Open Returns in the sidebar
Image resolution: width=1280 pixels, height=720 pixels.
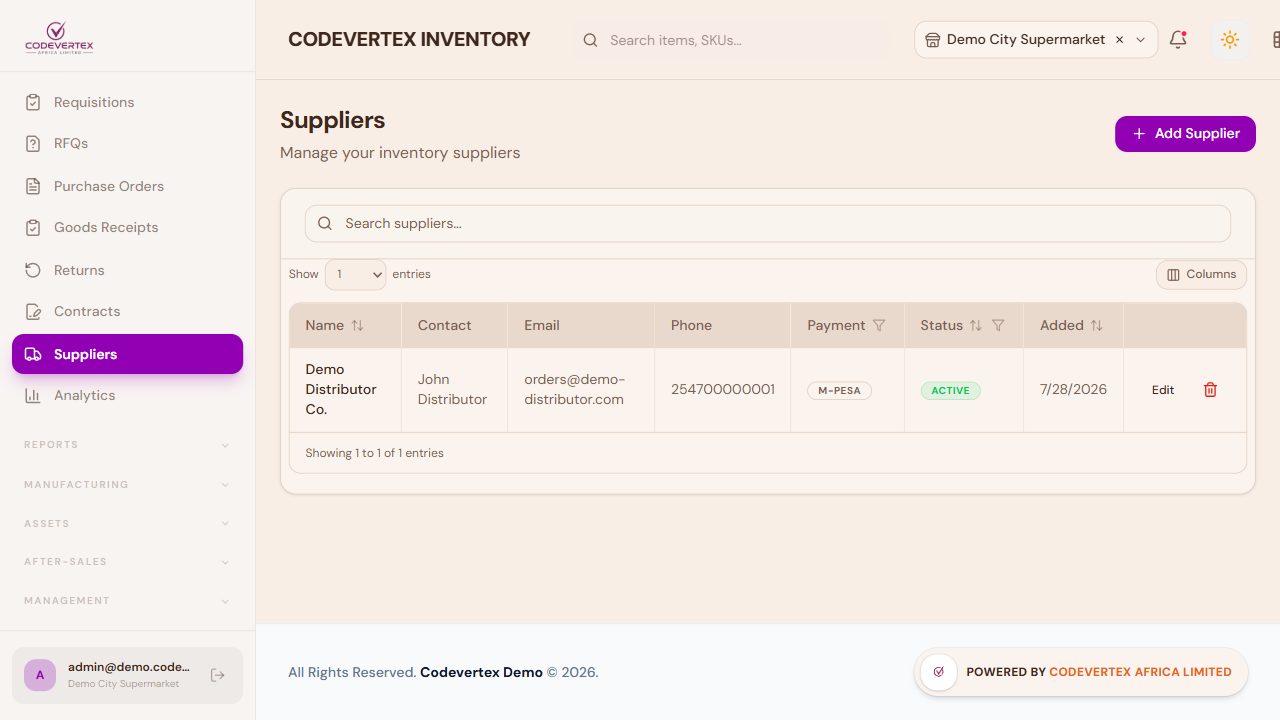127,270
